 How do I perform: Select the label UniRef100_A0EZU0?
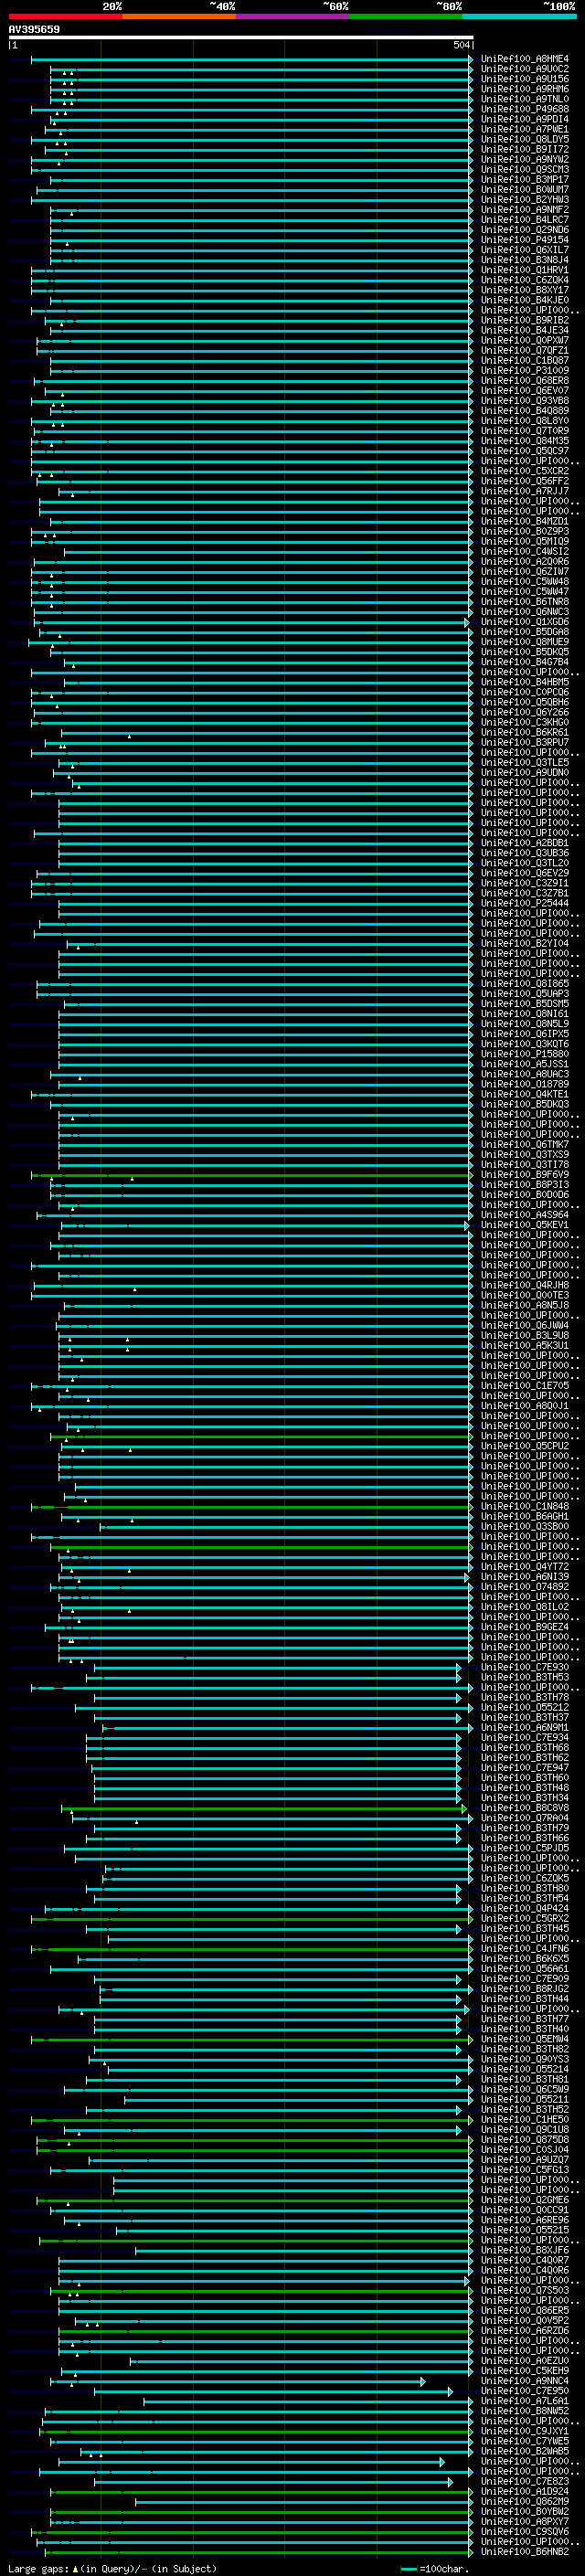pyautogui.click(x=525, y=2361)
